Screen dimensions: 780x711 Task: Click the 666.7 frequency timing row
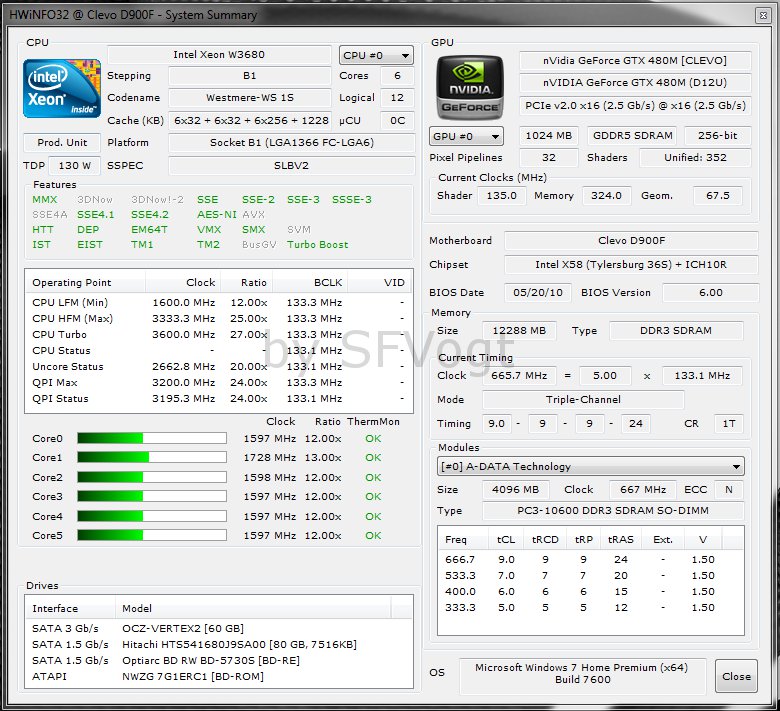click(x=591, y=559)
